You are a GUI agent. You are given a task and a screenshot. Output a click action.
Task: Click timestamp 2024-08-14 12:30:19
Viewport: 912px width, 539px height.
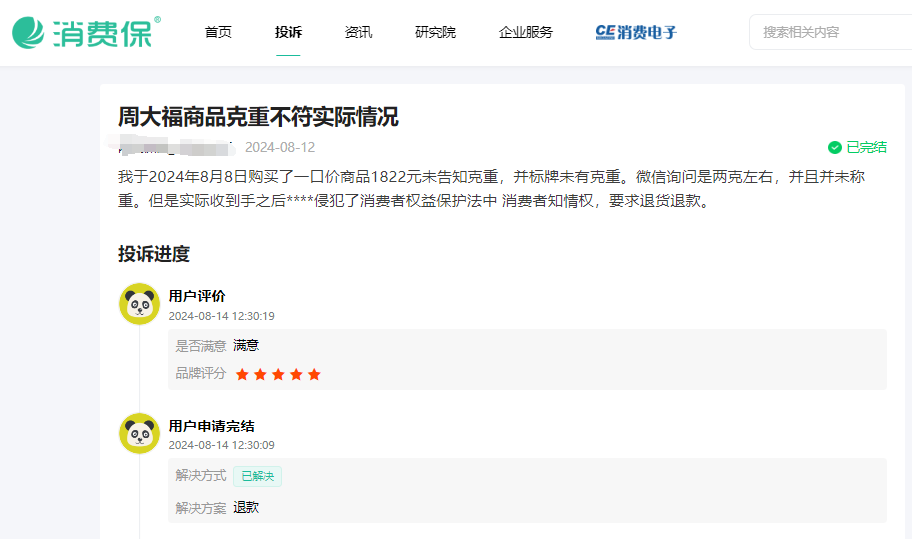222,316
